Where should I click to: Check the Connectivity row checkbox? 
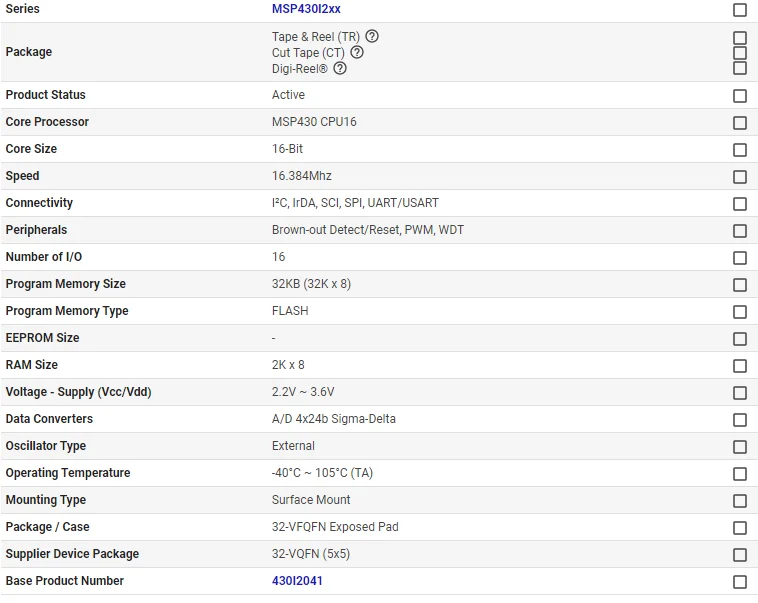[740, 204]
